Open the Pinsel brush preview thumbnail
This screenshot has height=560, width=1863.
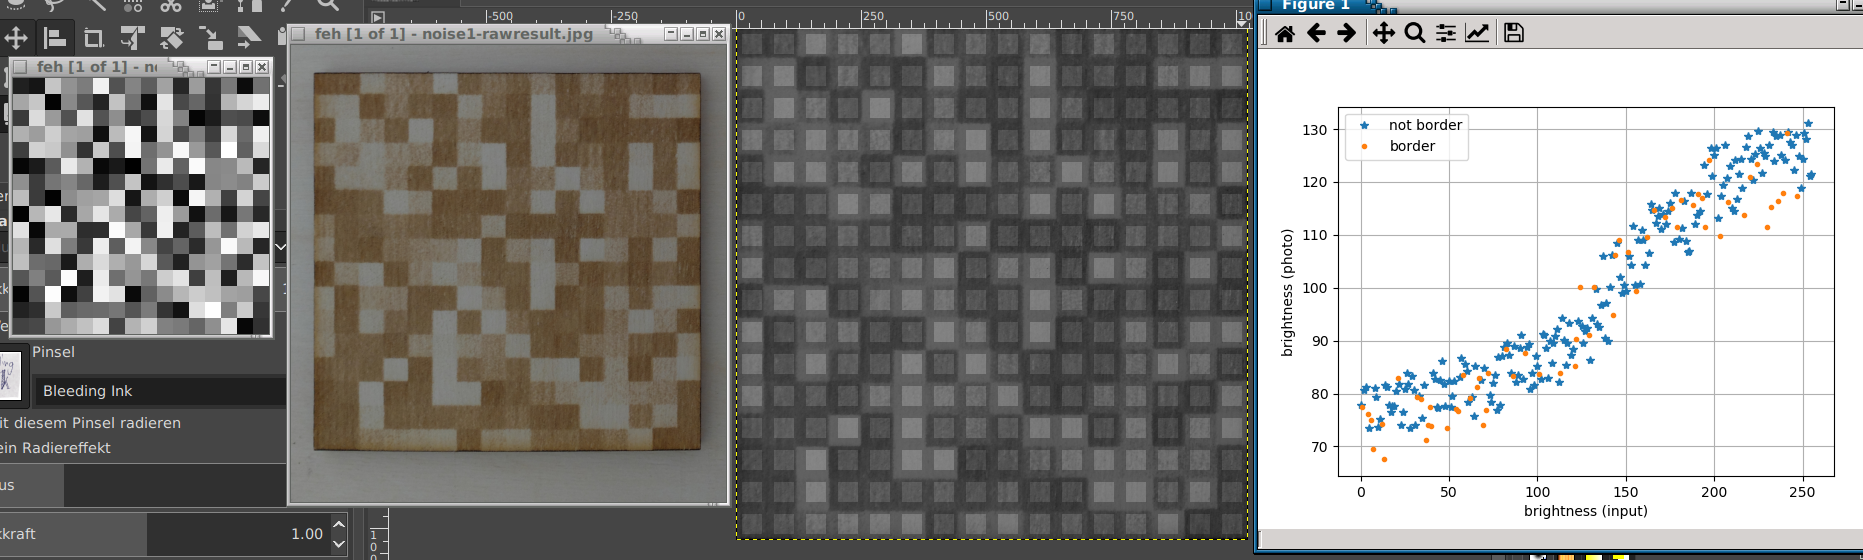(11, 376)
